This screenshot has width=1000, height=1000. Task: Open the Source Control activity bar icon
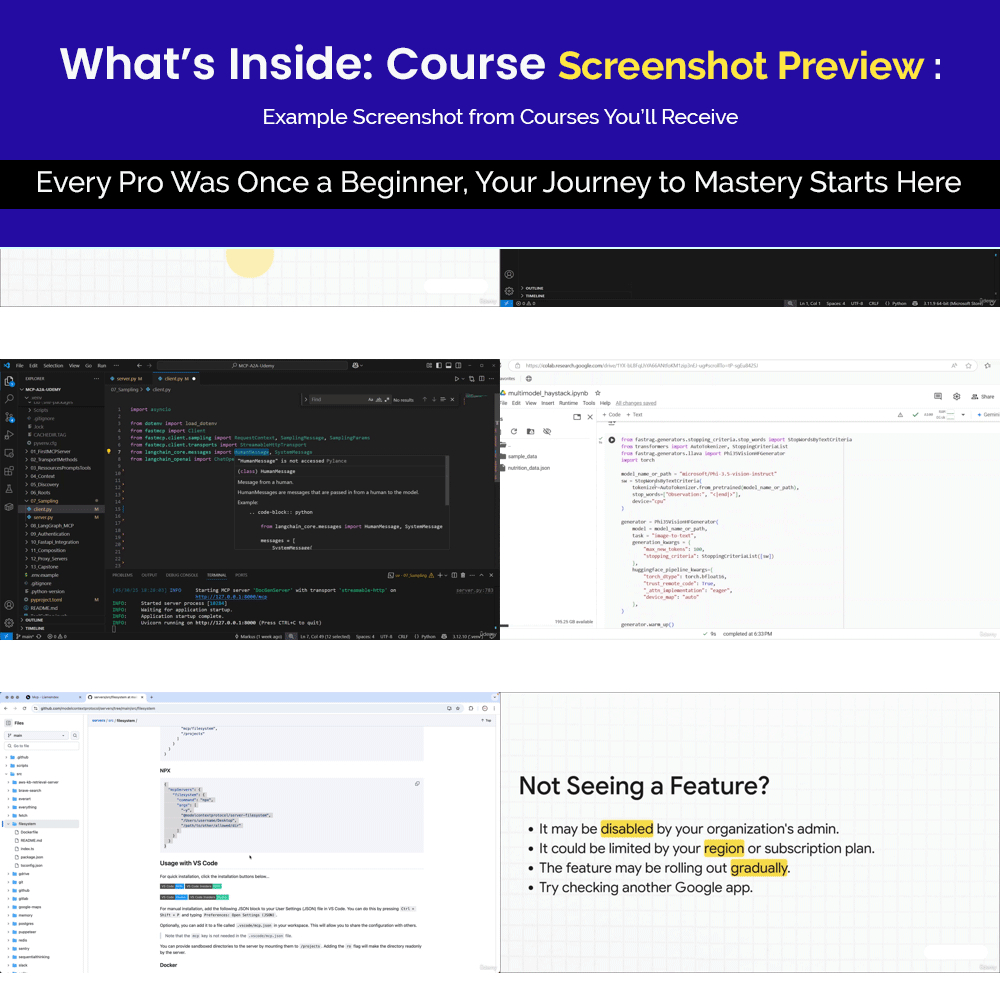pyautogui.click(x=8, y=416)
